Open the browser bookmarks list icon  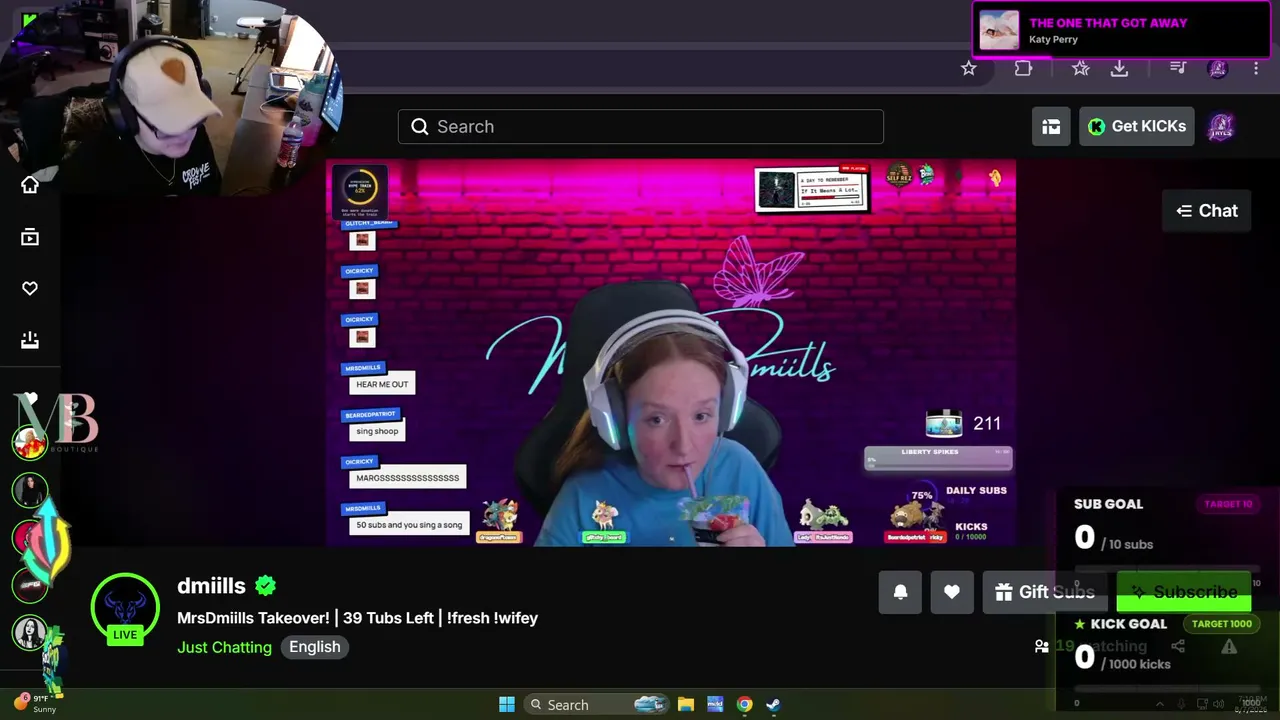1081,68
